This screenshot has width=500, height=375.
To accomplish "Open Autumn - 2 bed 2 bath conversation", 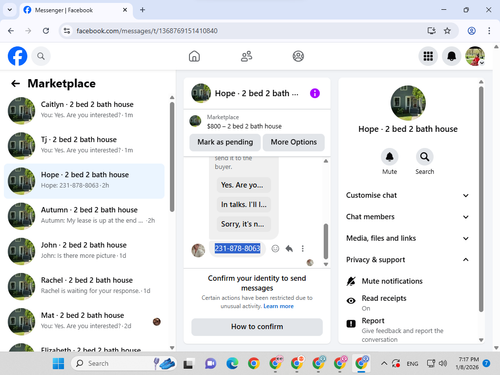I will (x=84, y=216).
